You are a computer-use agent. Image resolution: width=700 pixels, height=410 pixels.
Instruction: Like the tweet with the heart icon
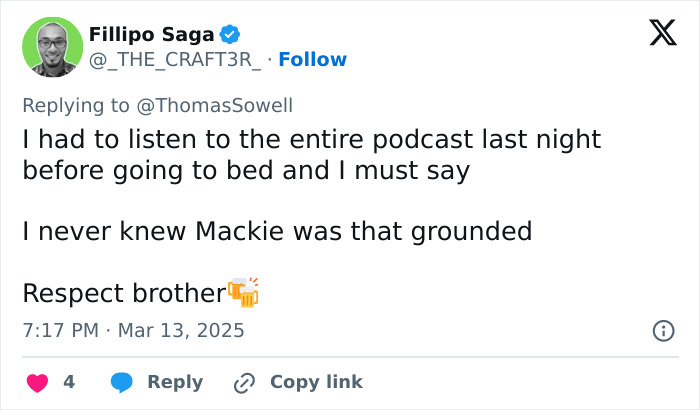click(37, 382)
